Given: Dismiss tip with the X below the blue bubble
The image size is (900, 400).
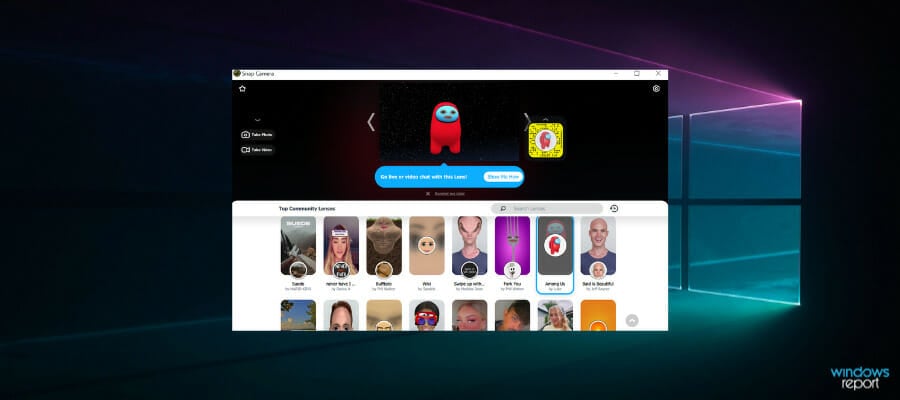Looking at the screenshot, I should tap(428, 193).
